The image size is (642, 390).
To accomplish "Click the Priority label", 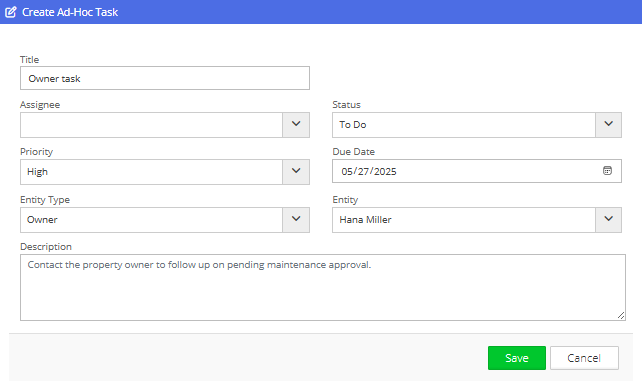I will coord(36,152).
